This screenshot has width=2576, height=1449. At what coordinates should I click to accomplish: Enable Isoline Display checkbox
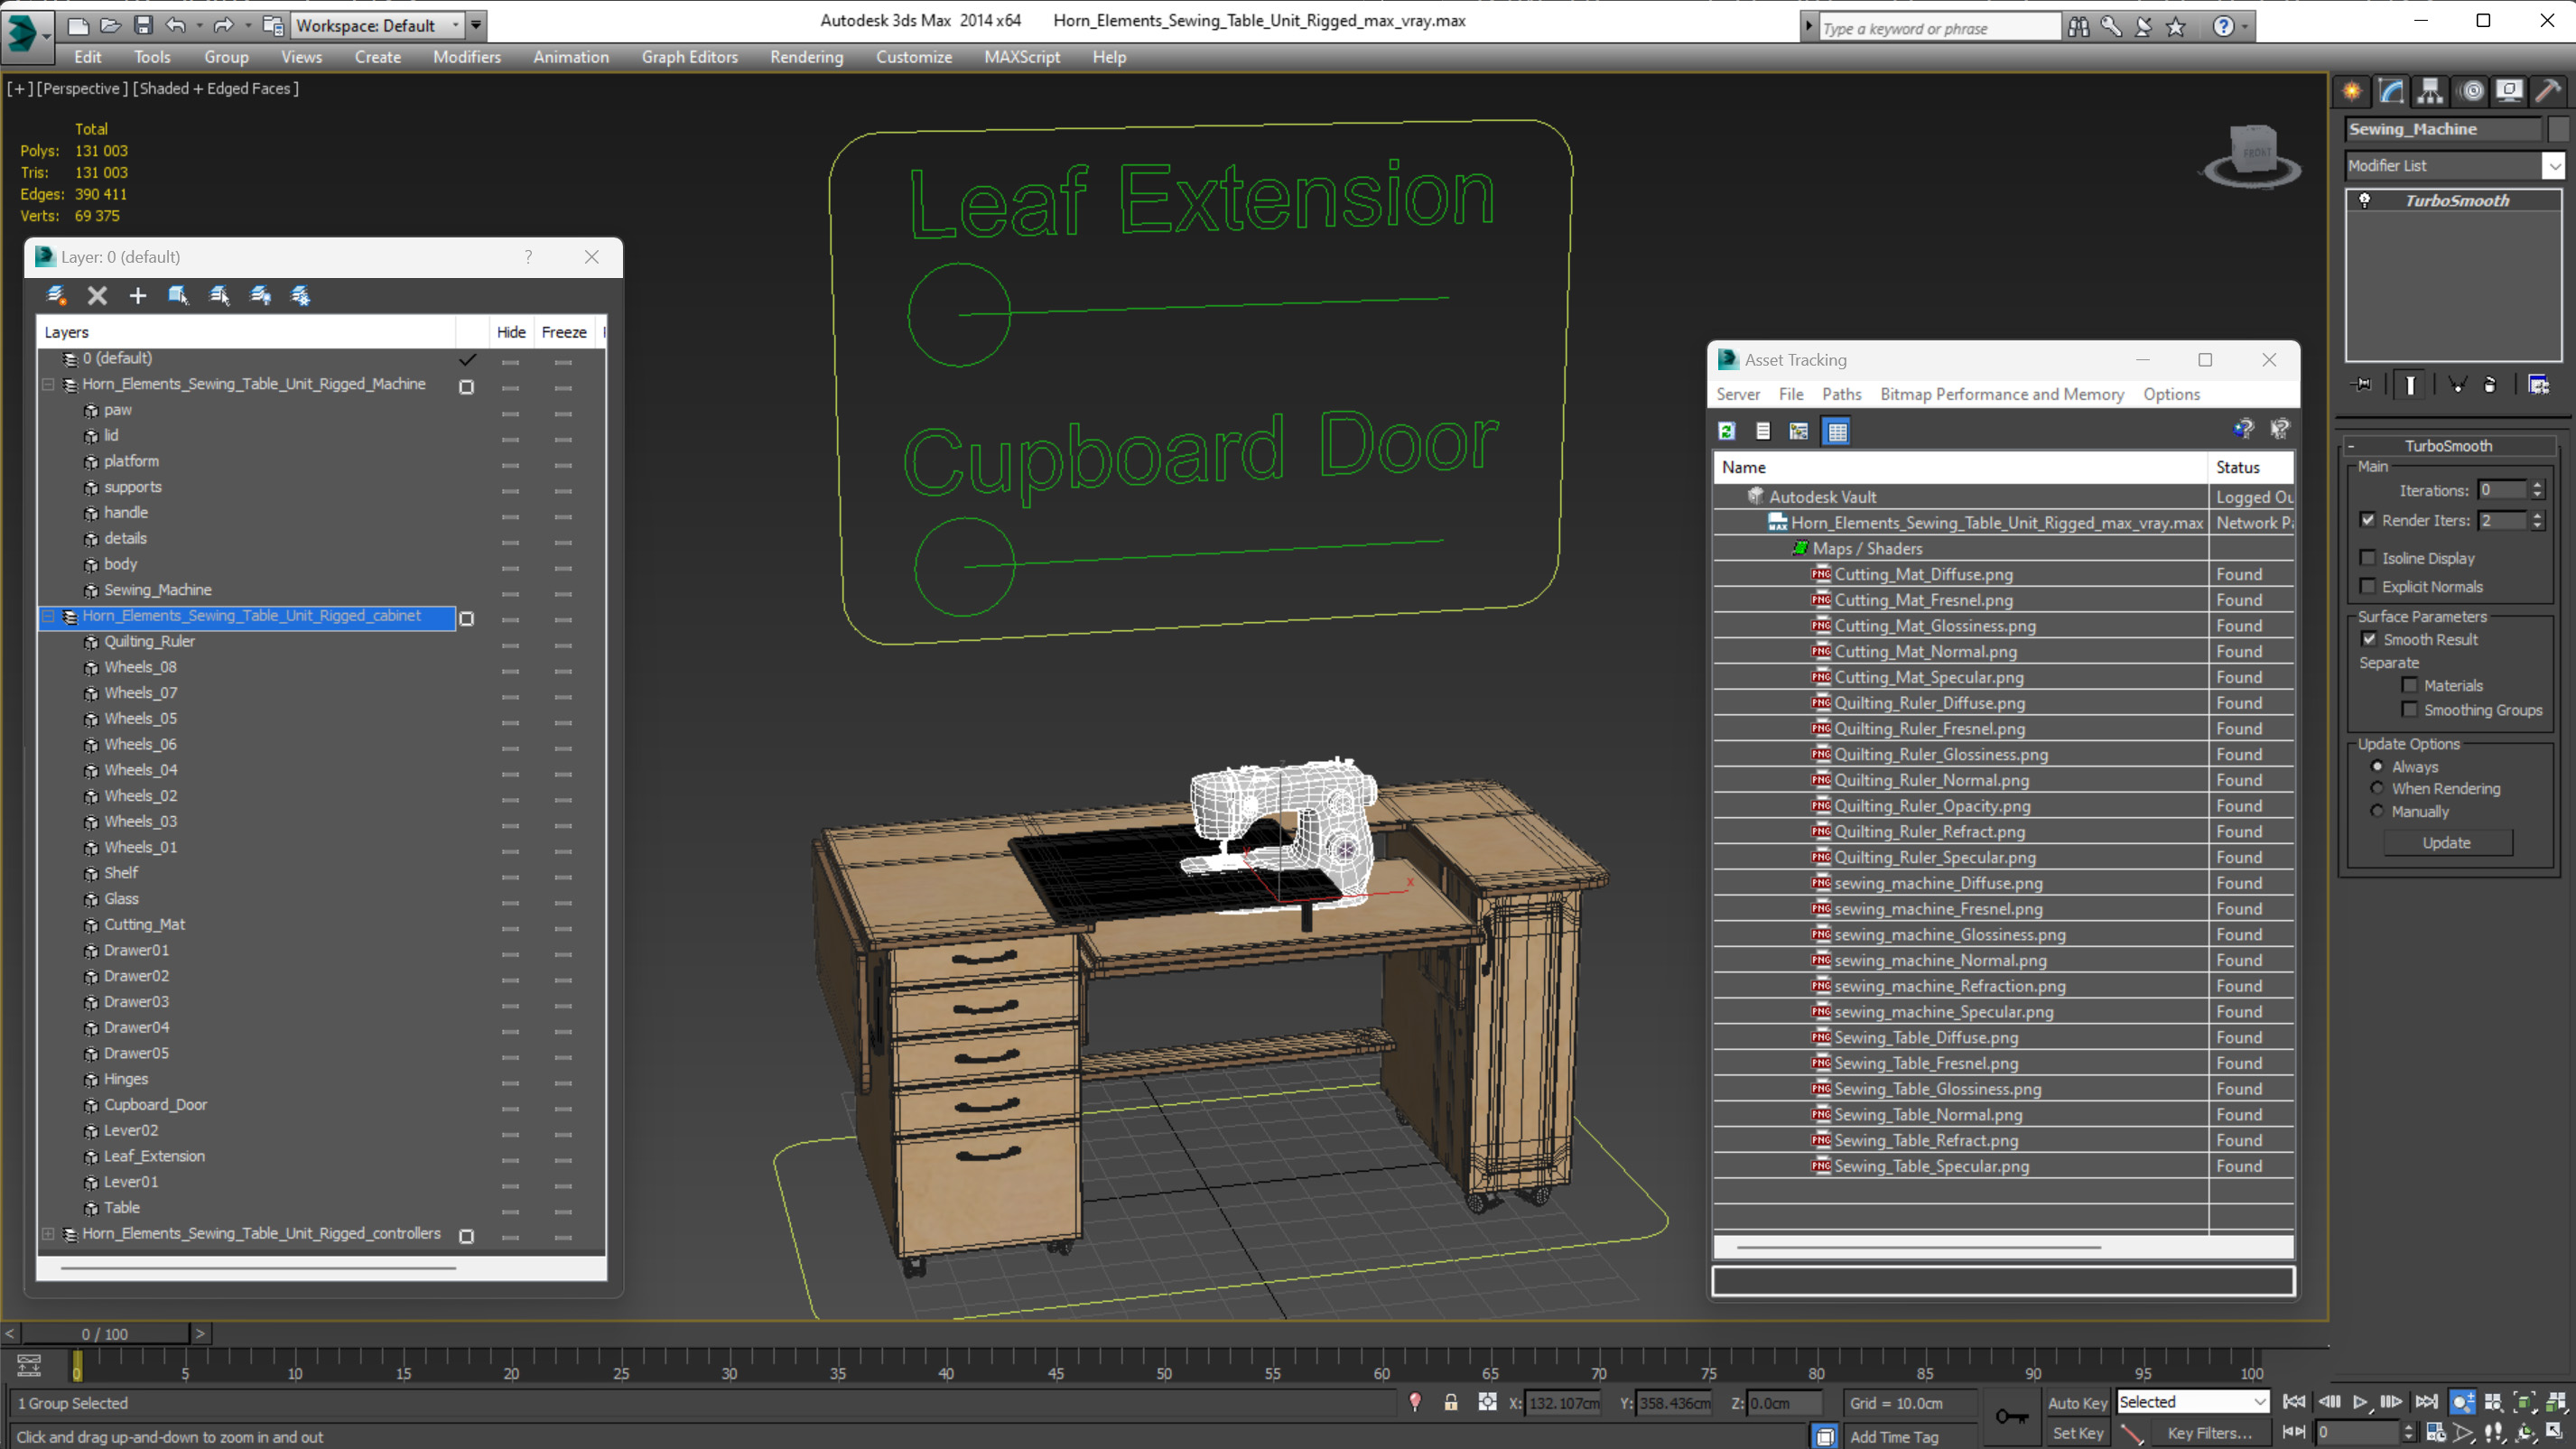(x=2367, y=558)
